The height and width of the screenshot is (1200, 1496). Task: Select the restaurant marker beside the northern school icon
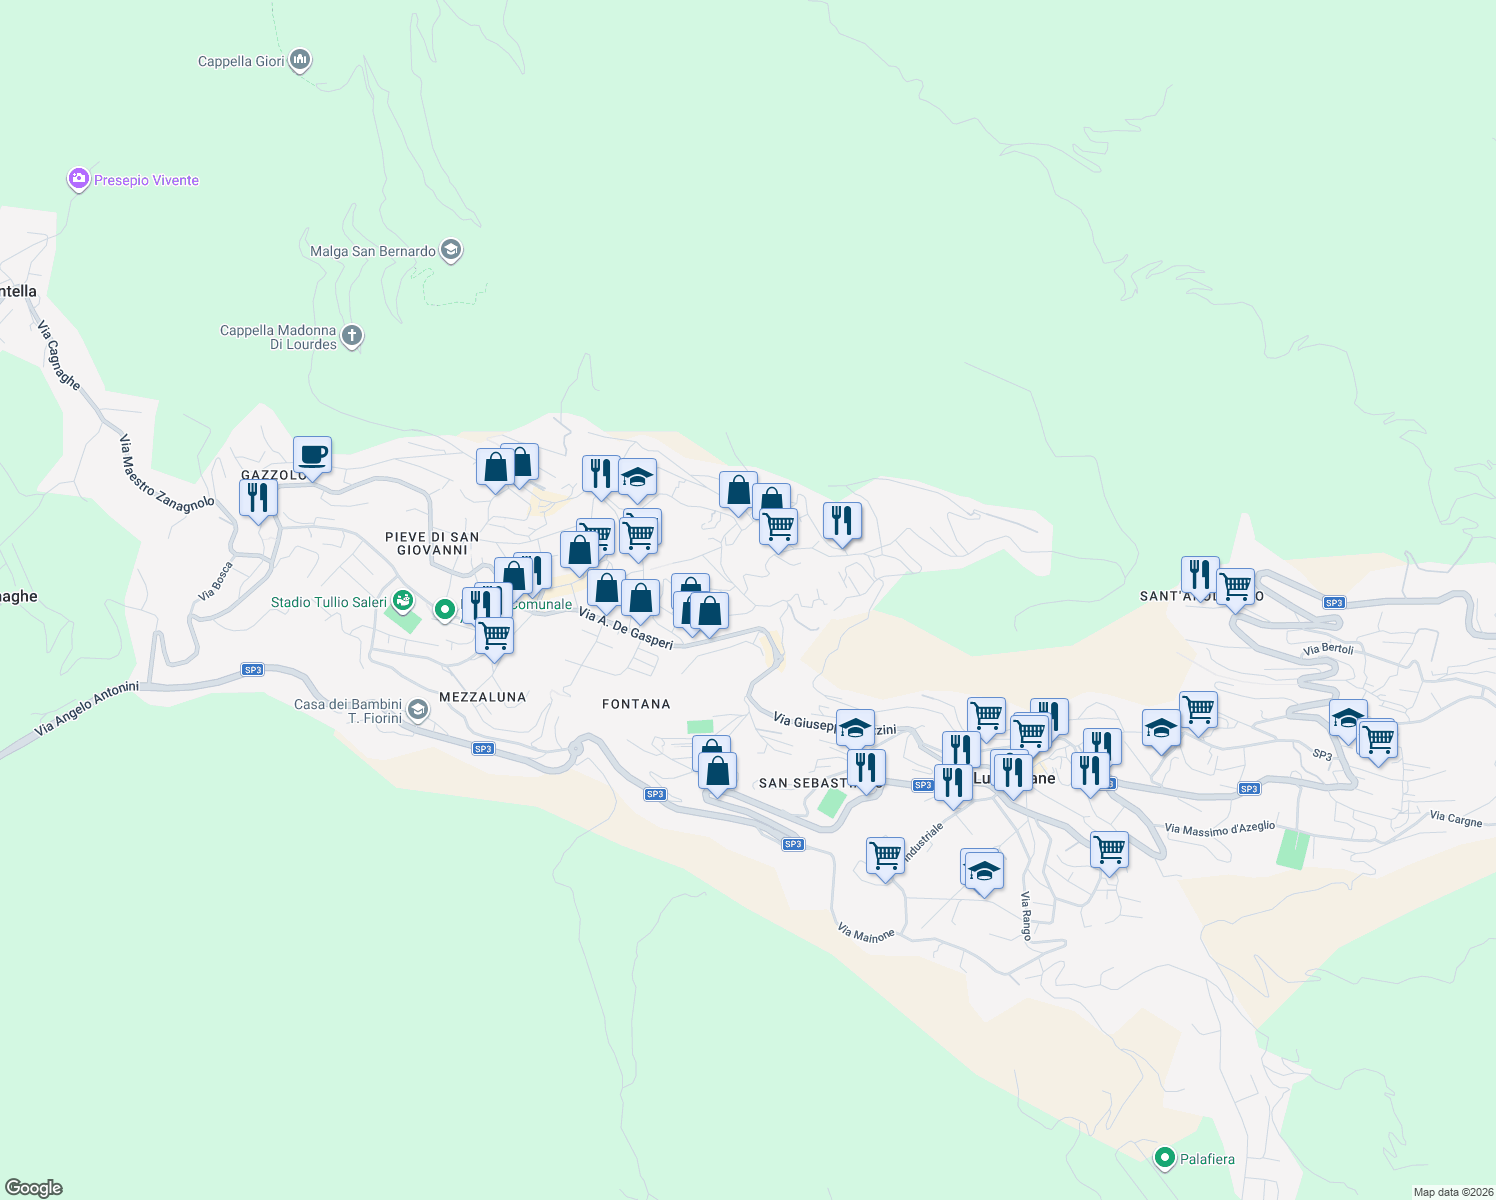click(601, 475)
